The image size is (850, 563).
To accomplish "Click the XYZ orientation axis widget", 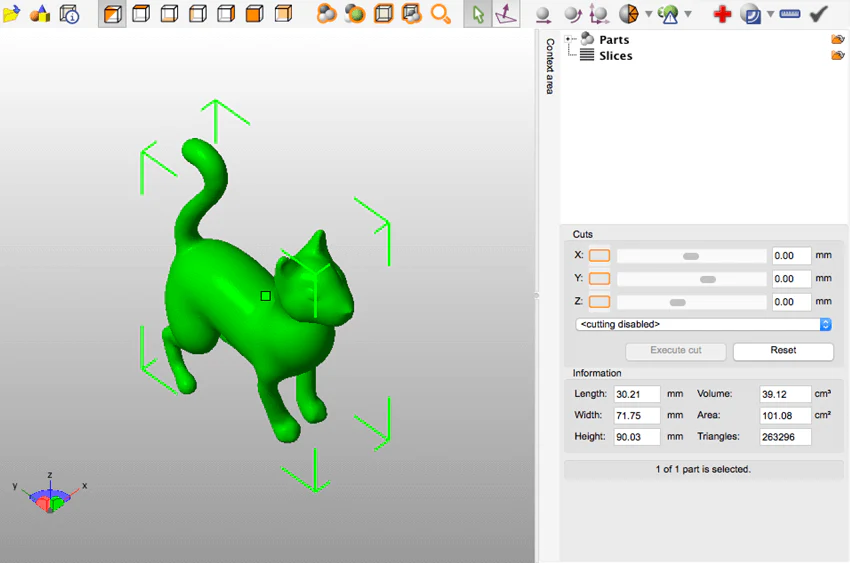I will 50,493.
